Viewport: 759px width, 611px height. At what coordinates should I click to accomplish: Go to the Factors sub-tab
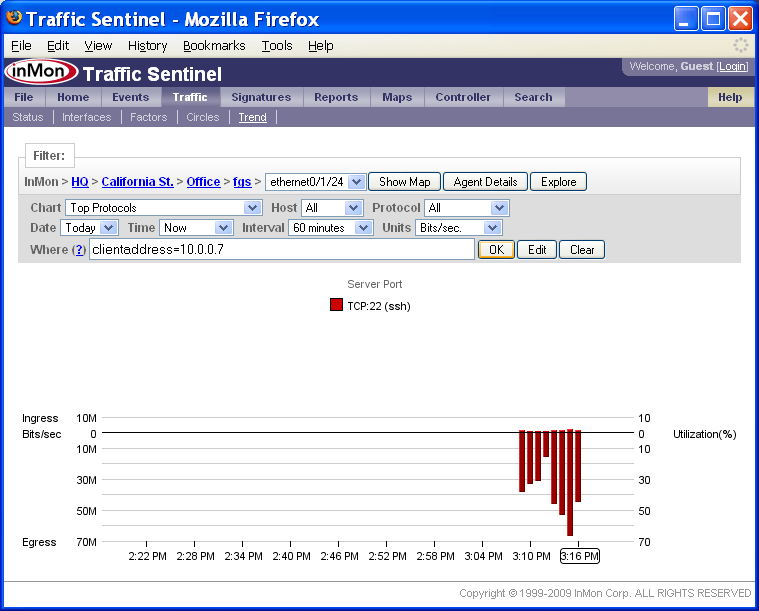tap(149, 117)
